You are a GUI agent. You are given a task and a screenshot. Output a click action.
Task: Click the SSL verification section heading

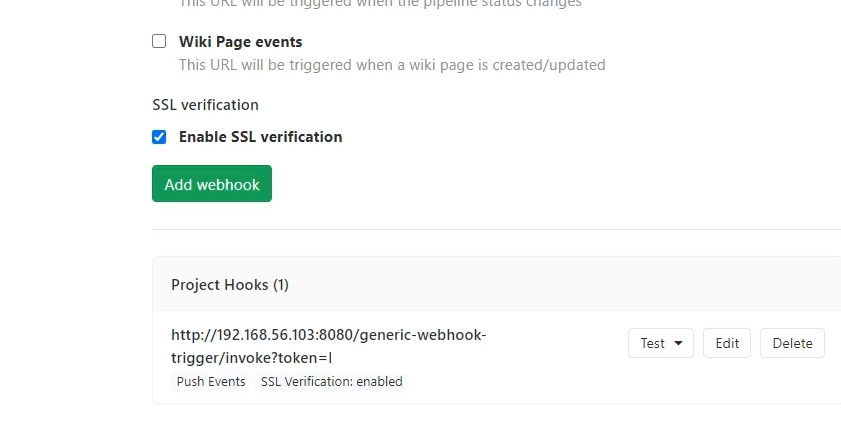coord(205,105)
